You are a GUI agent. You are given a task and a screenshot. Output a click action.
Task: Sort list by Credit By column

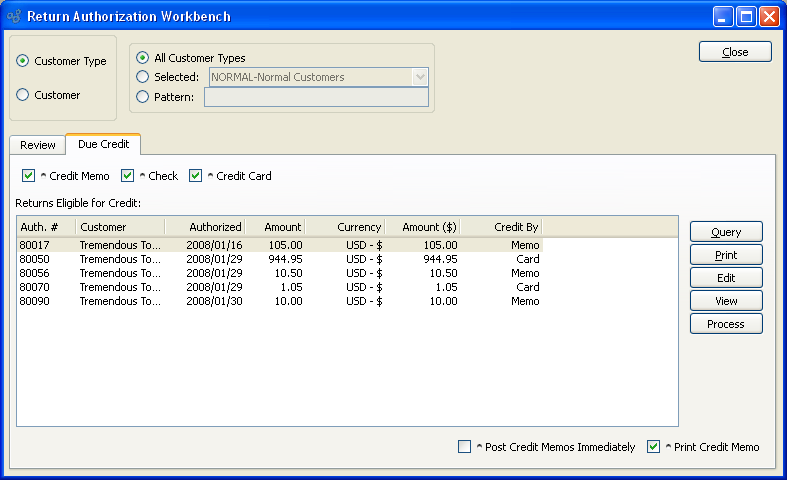[501, 227]
